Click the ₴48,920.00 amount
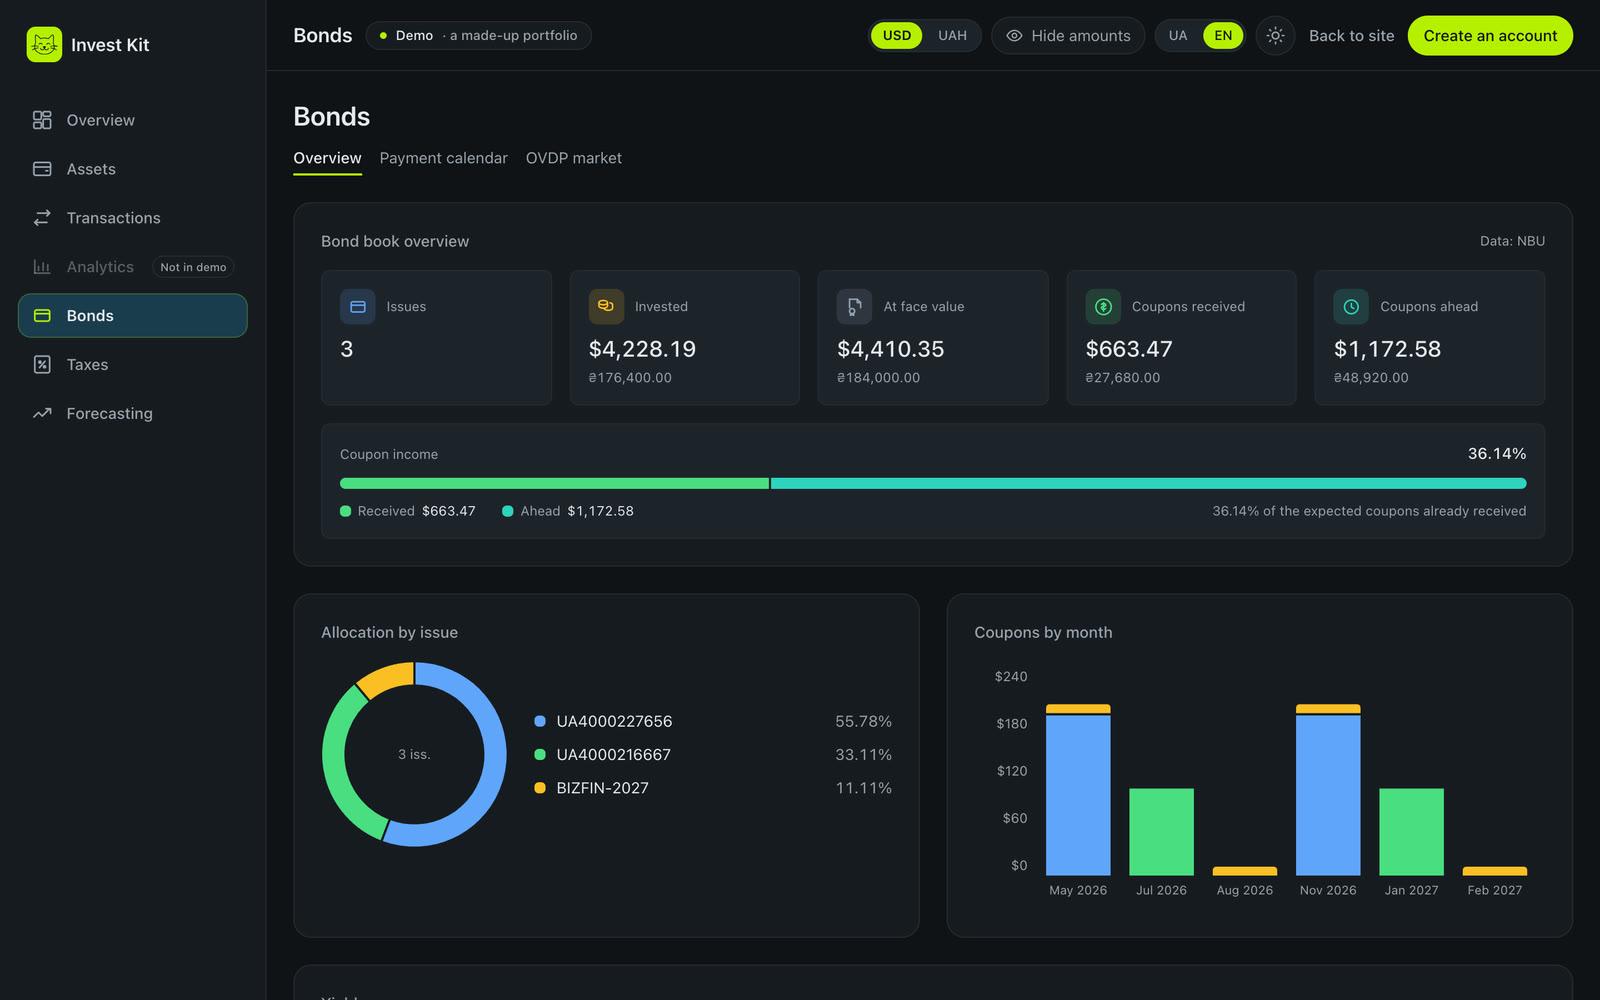Viewport: 1600px width, 1000px height. click(1371, 378)
